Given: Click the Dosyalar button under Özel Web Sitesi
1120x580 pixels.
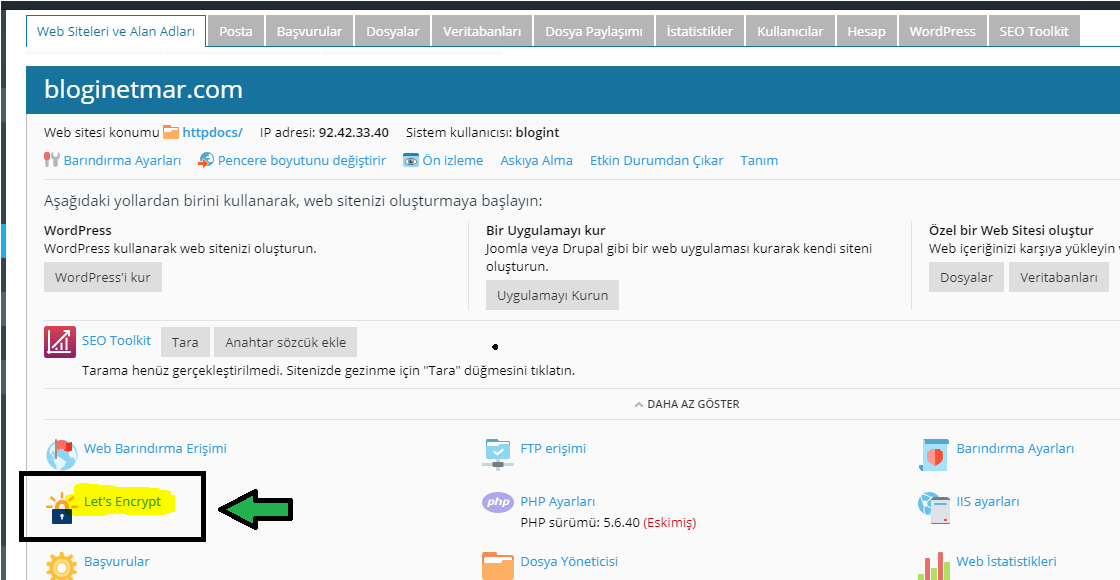Looking at the screenshot, I should pyautogui.click(x=966, y=277).
